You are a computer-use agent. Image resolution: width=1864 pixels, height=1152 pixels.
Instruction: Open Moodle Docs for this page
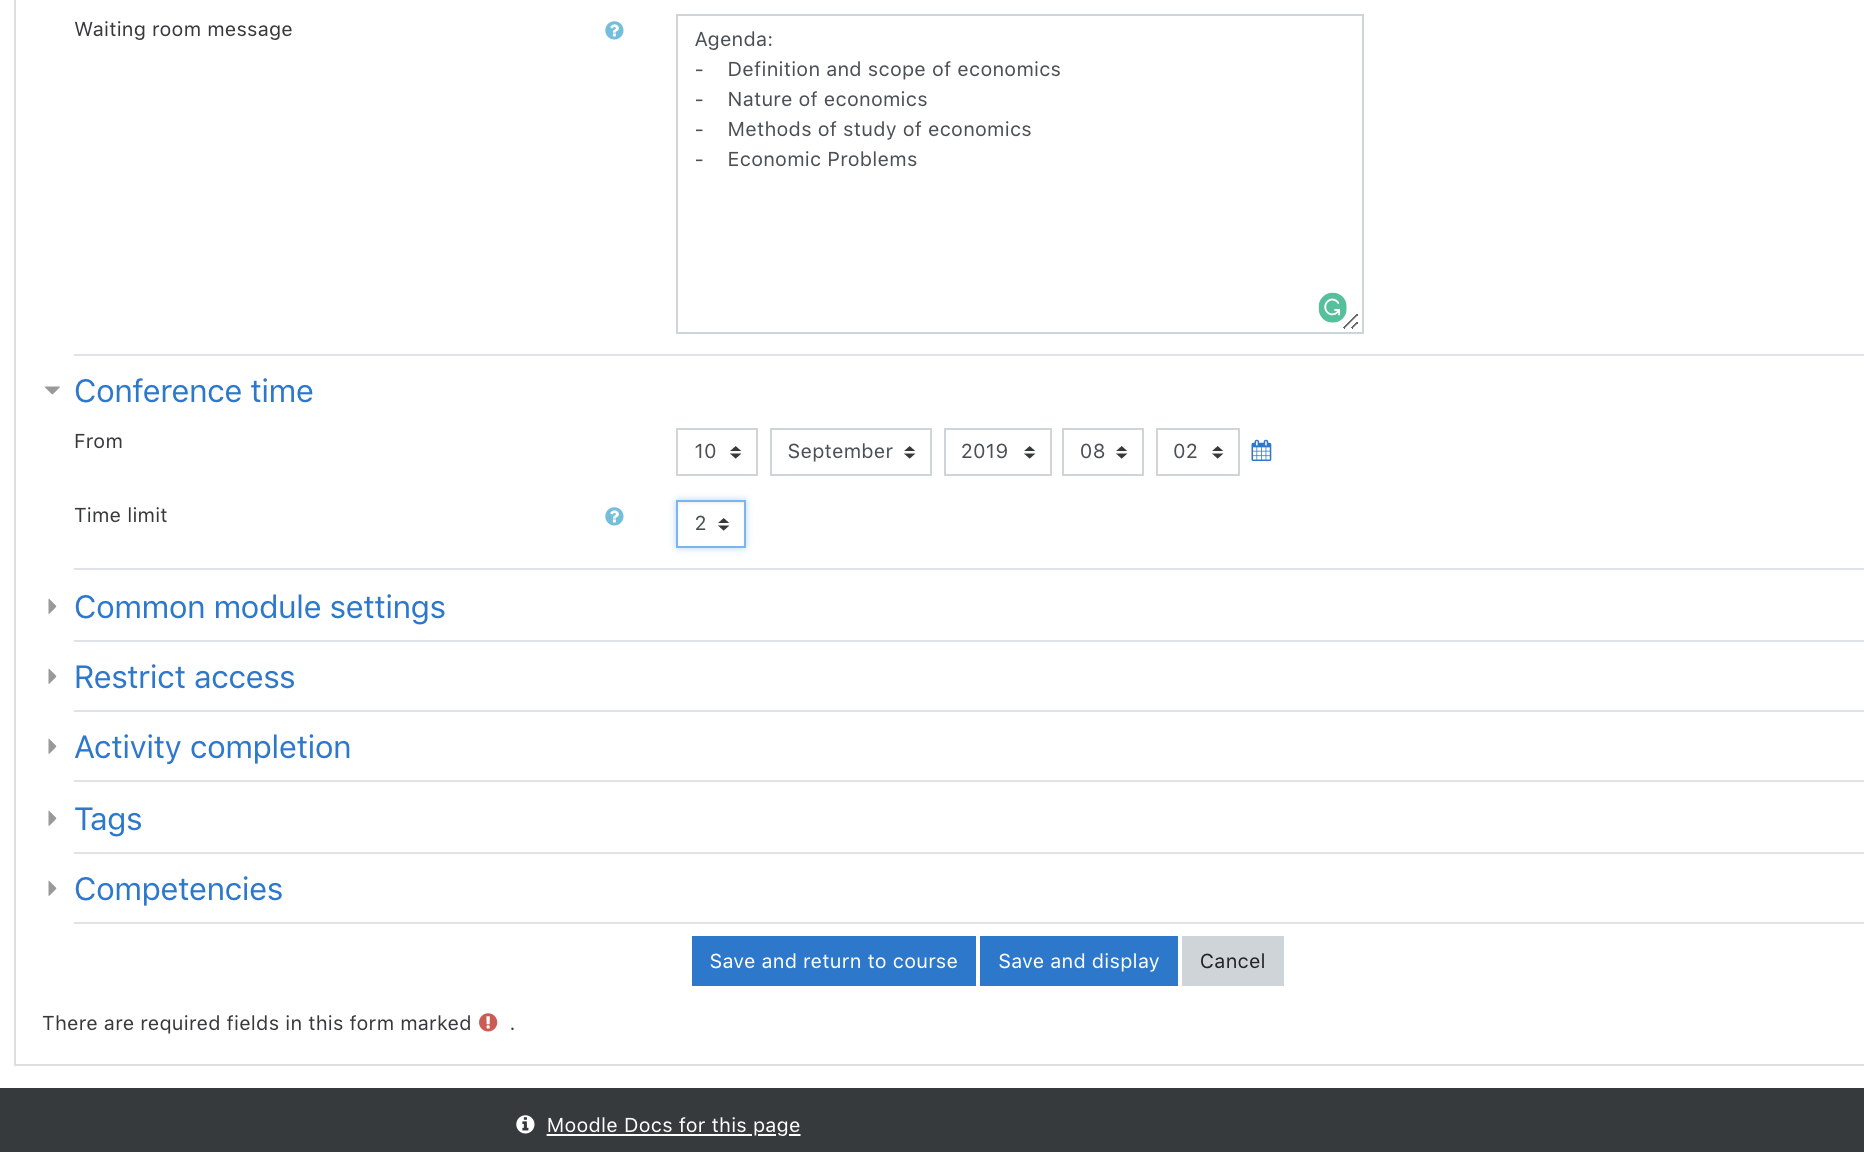pos(673,1124)
